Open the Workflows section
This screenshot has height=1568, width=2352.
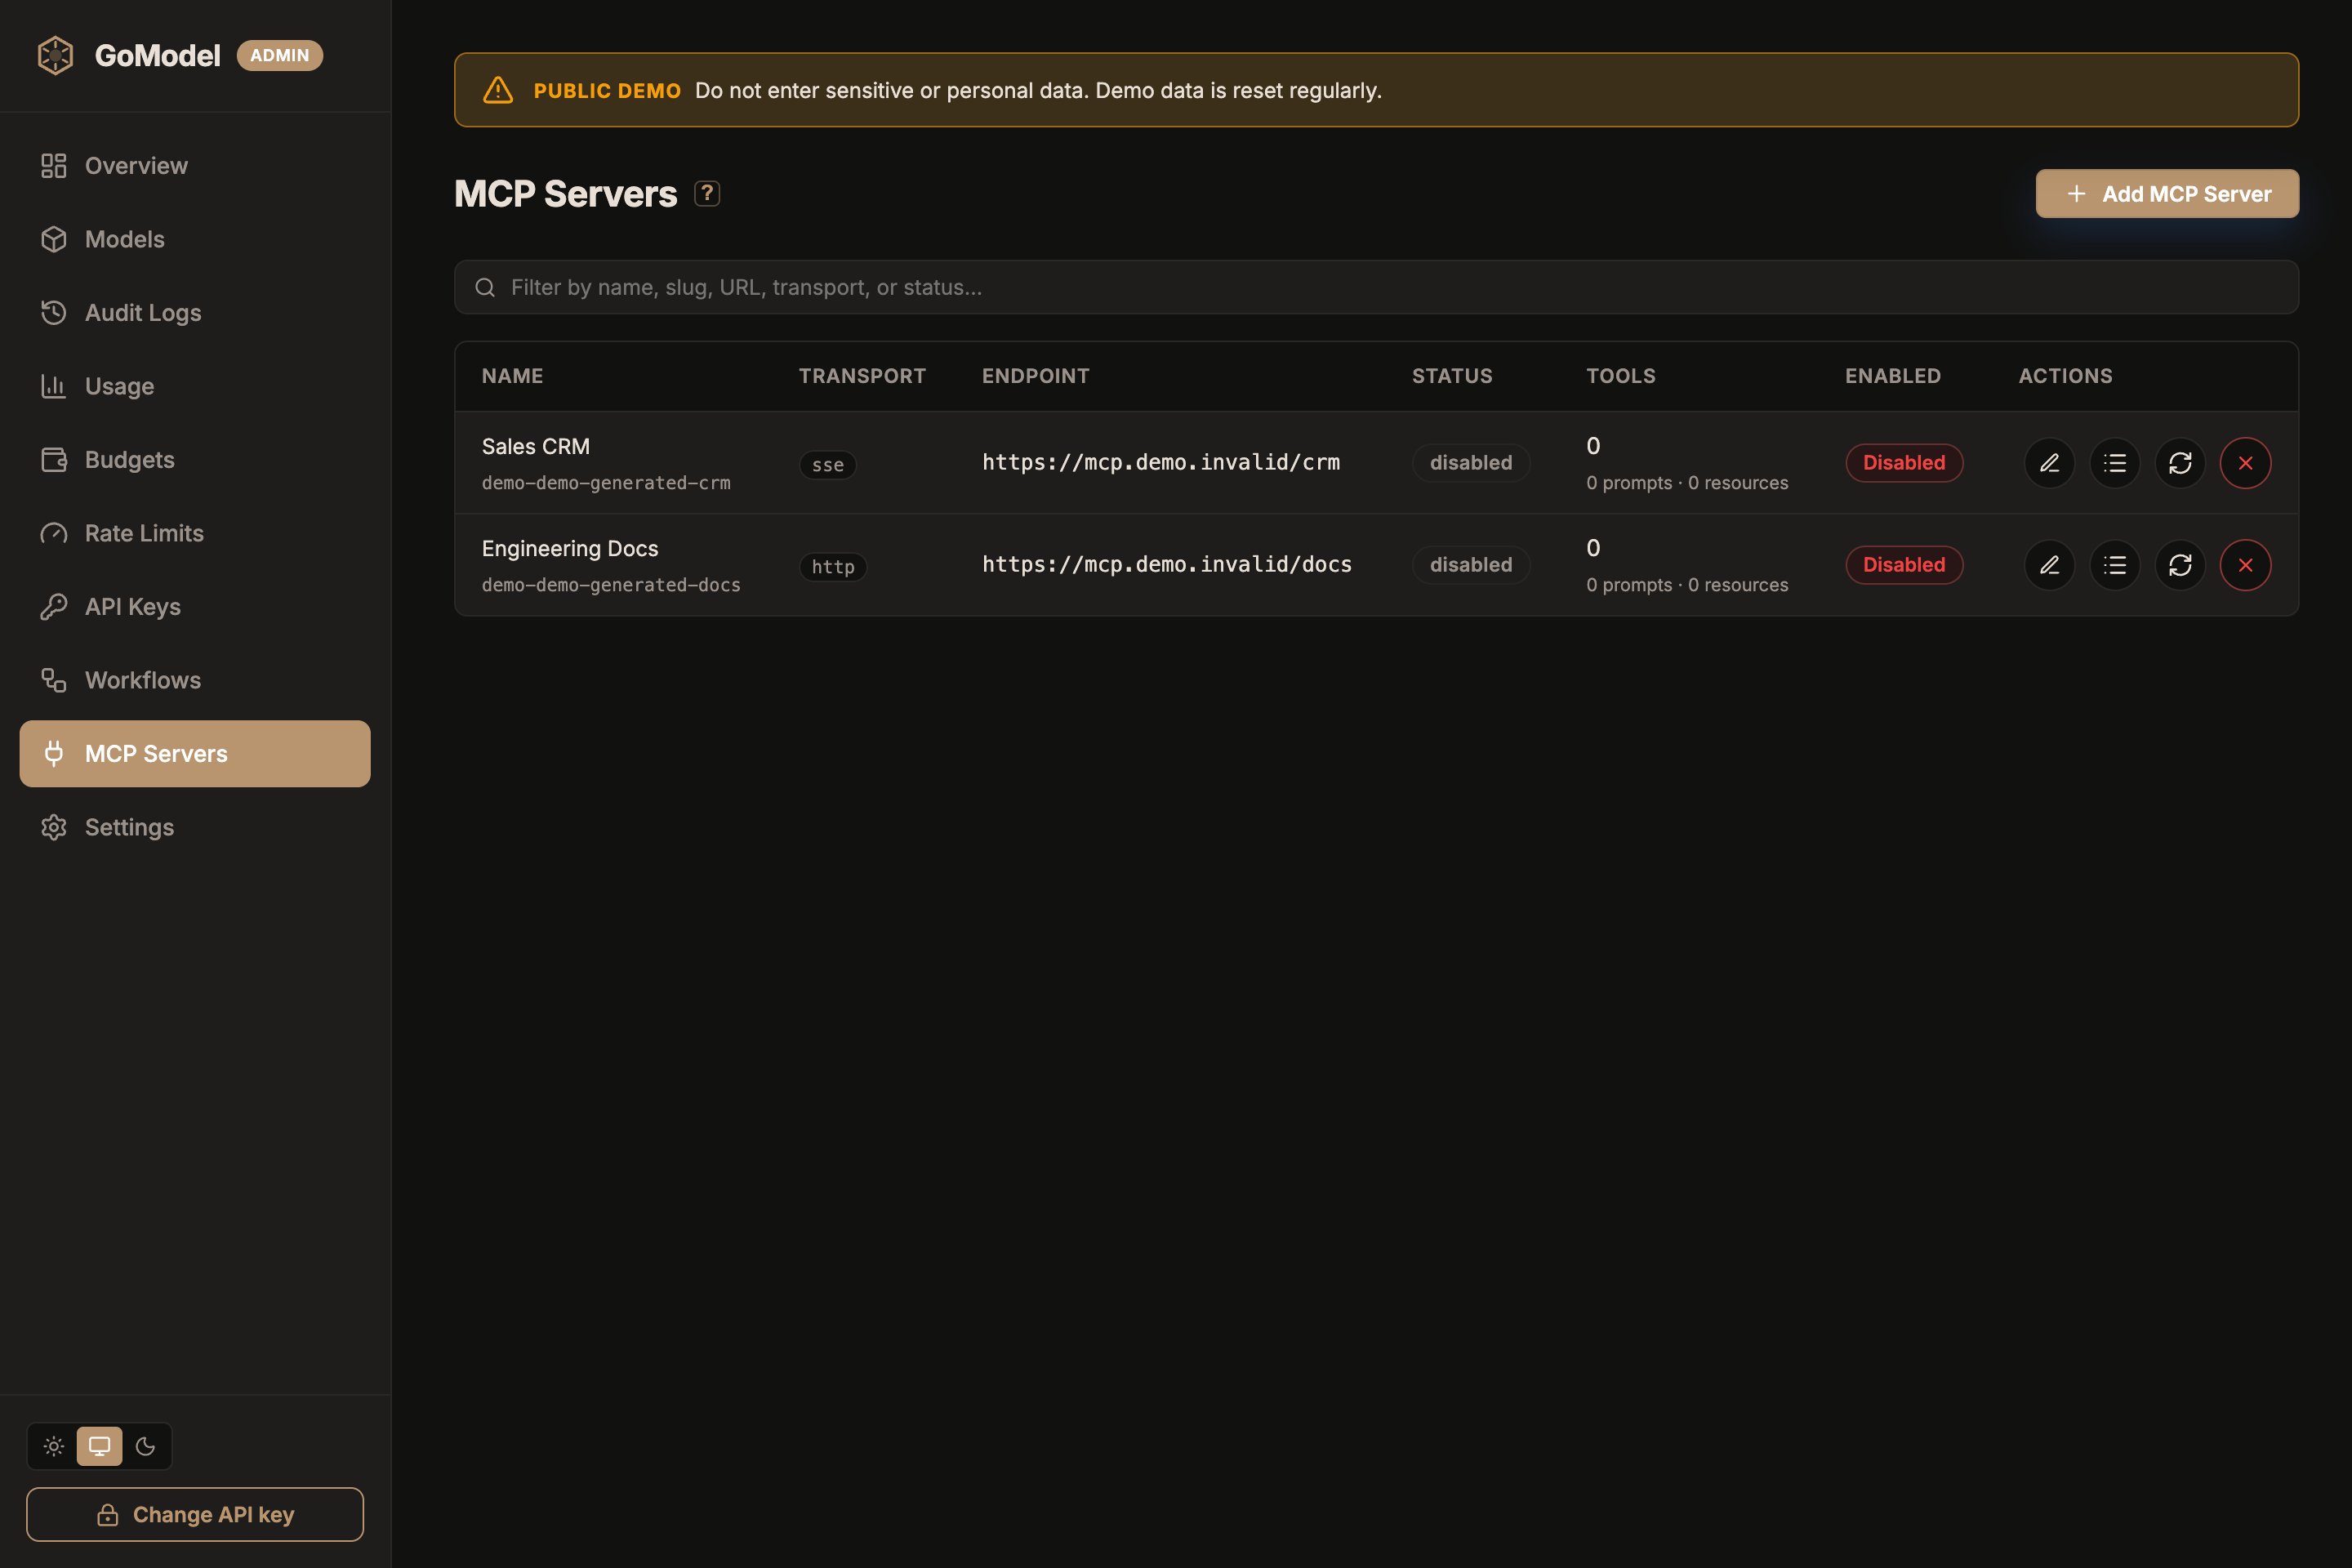[195, 680]
